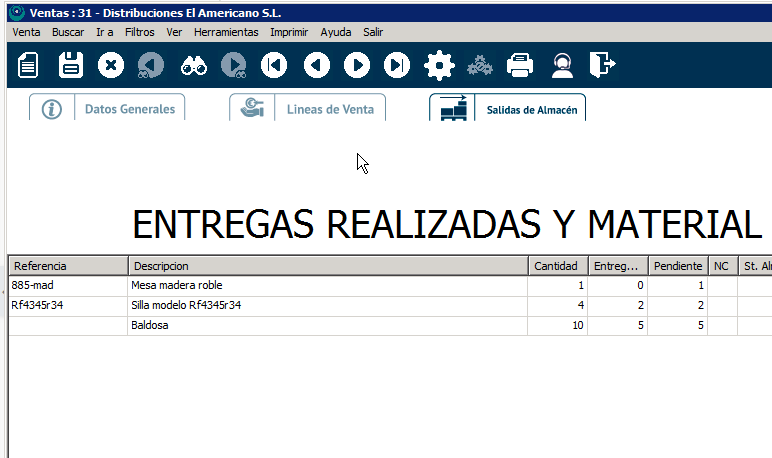Image resolution: width=772 pixels, height=458 pixels.
Task: Print using the printer icon
Action: [520, 66]
